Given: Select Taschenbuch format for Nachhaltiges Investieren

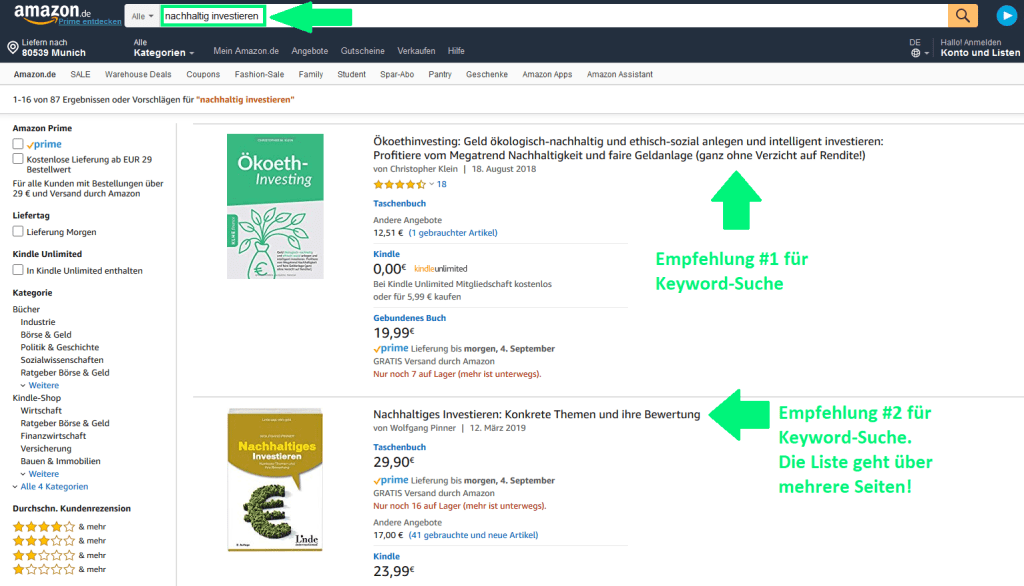Looking at the screenshot, I should click(399, 448).
